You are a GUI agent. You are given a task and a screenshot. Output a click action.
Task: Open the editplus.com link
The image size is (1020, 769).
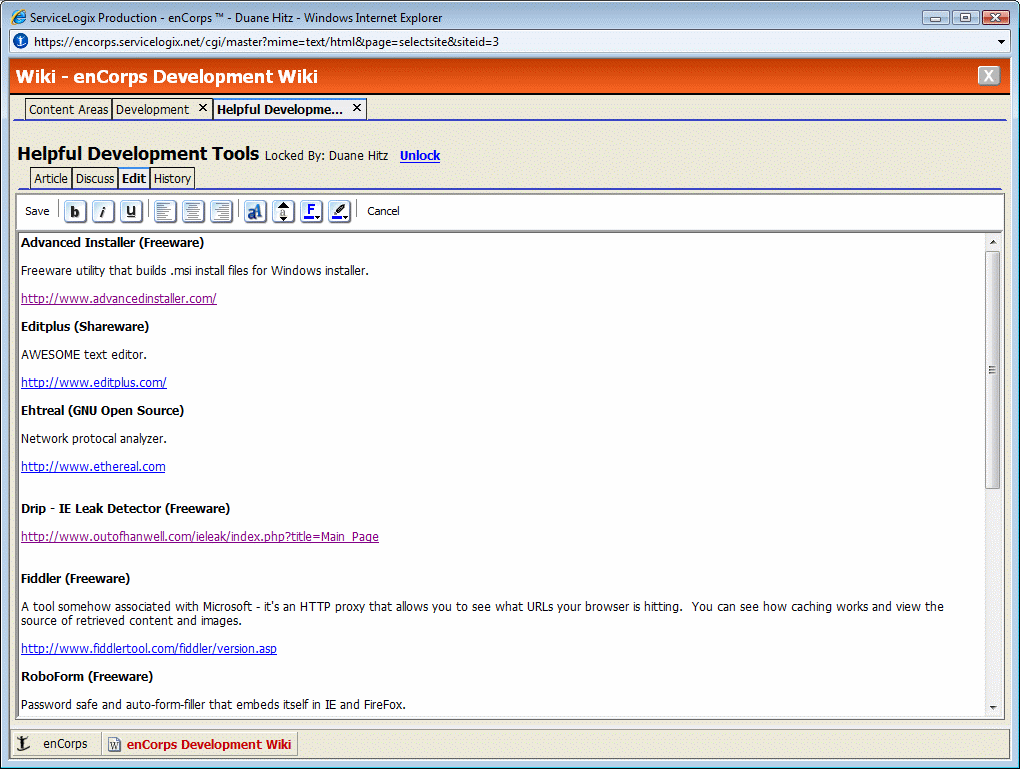94,383
